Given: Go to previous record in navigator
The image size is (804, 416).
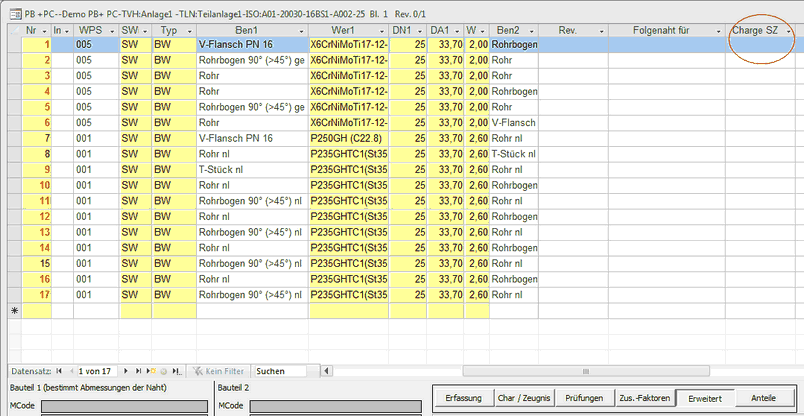Looking at the screenshot, I should pos(70,371).
